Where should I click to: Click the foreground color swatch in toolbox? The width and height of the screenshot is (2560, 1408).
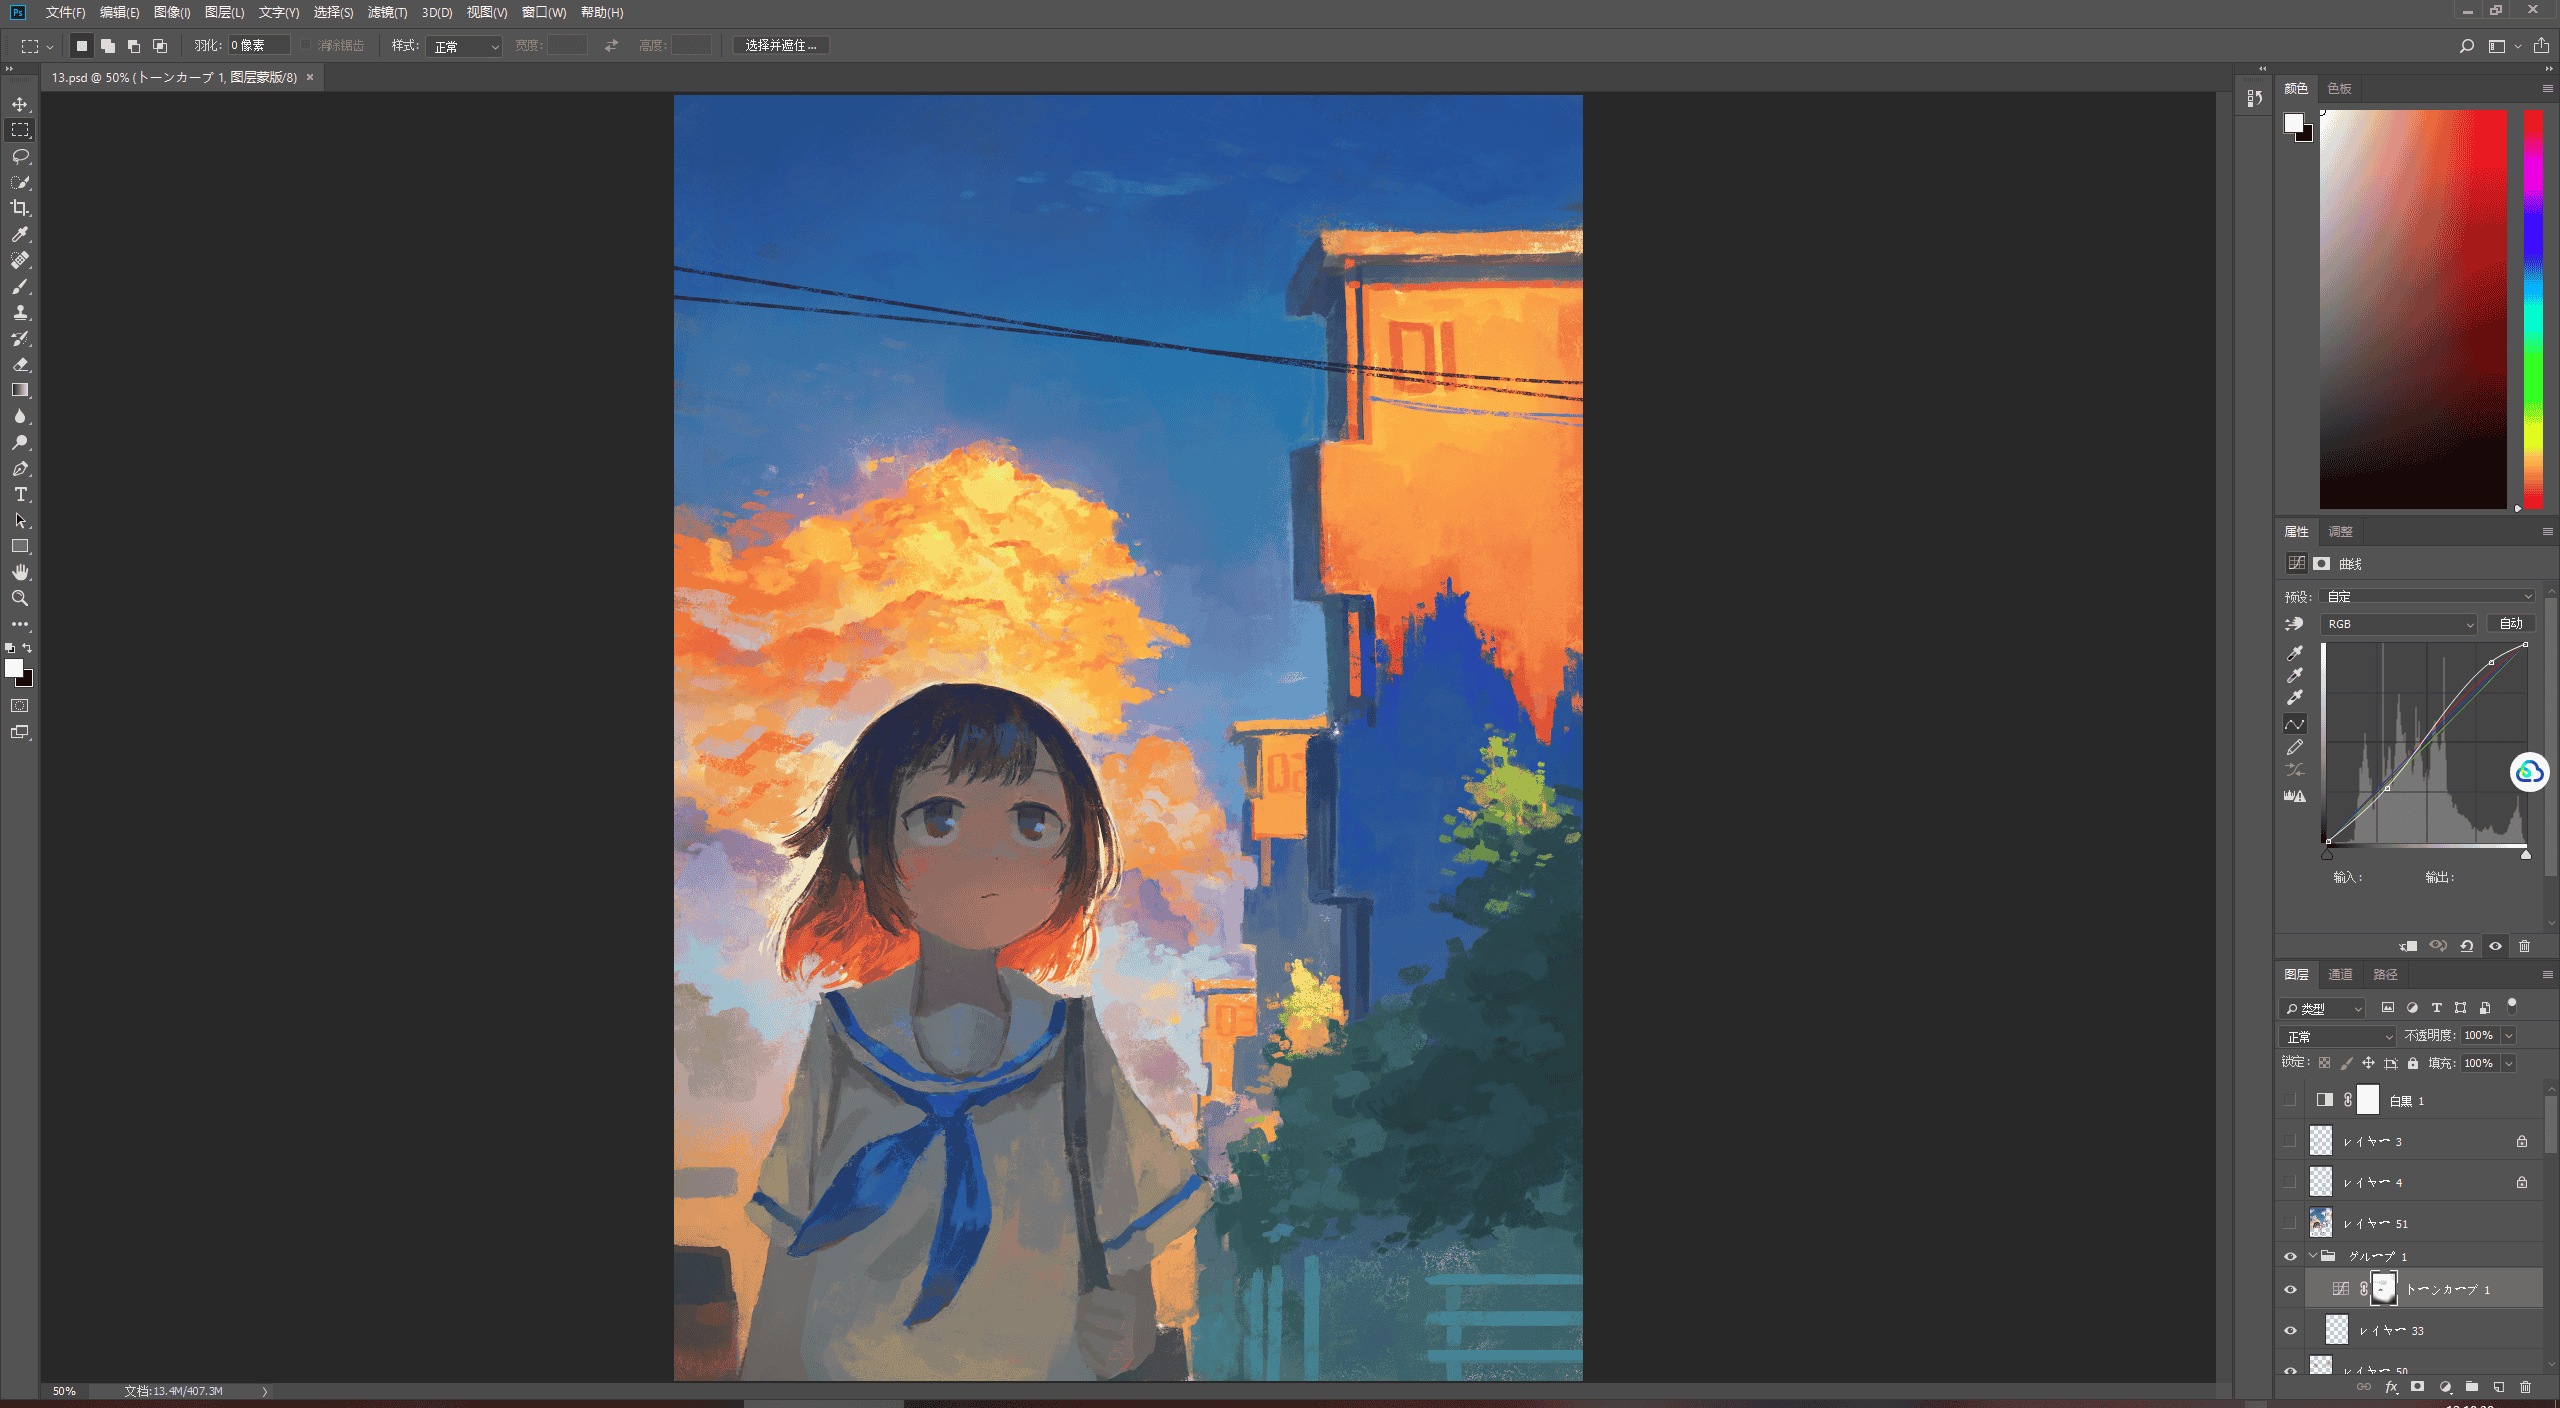(14, 669)
